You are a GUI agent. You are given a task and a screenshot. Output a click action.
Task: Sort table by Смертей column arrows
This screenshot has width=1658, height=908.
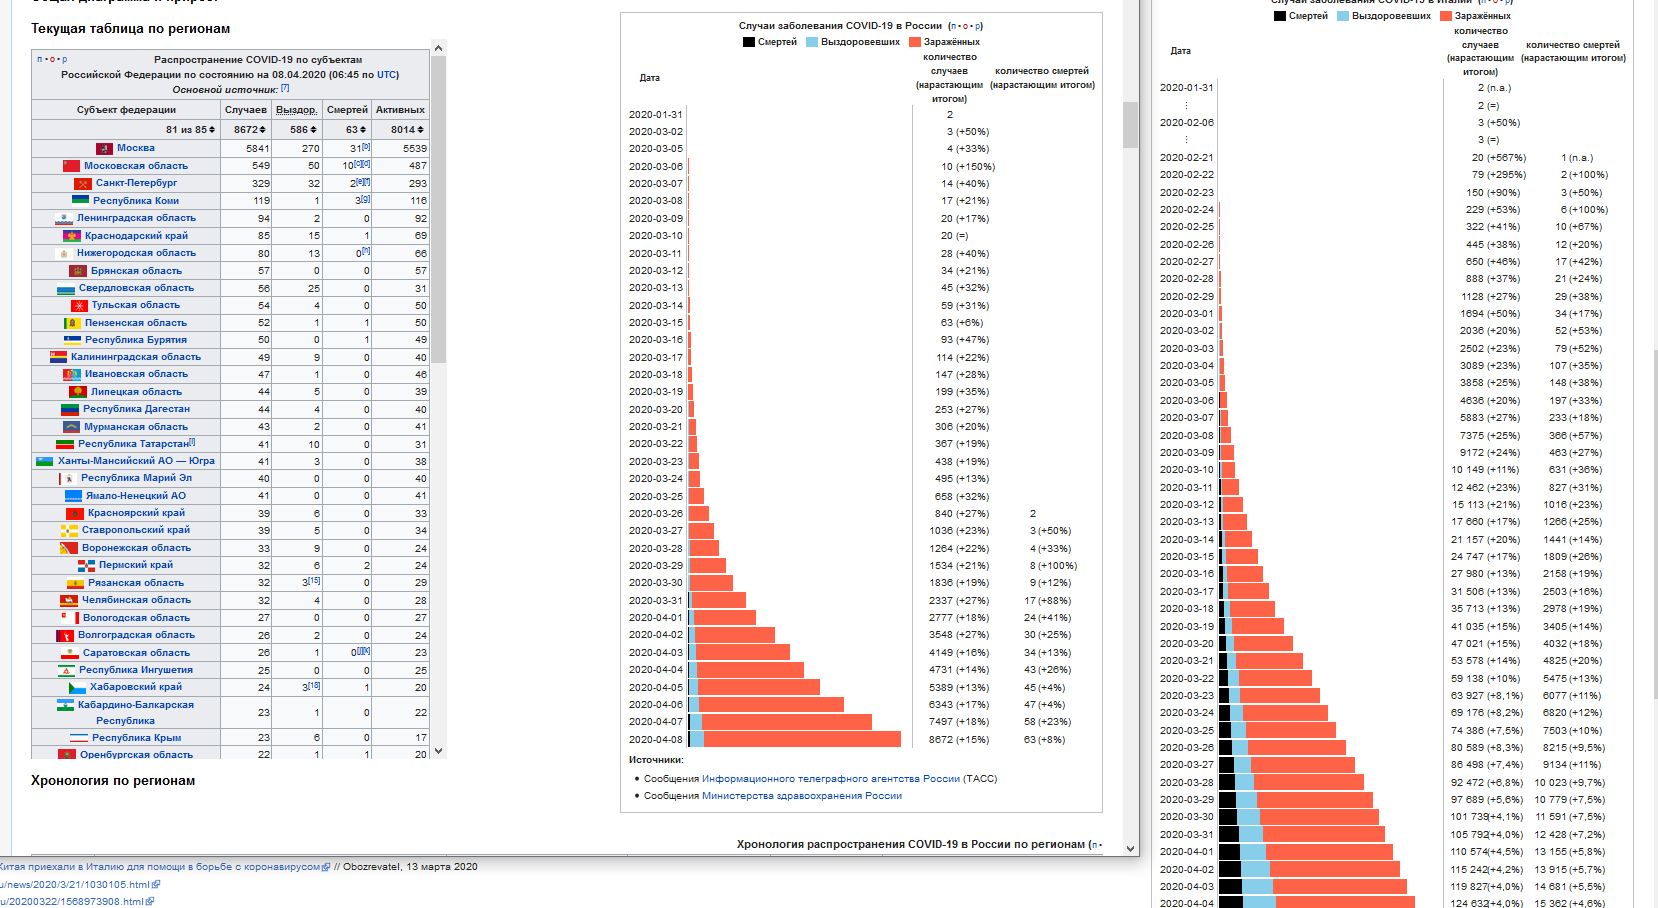click(362, 130)
